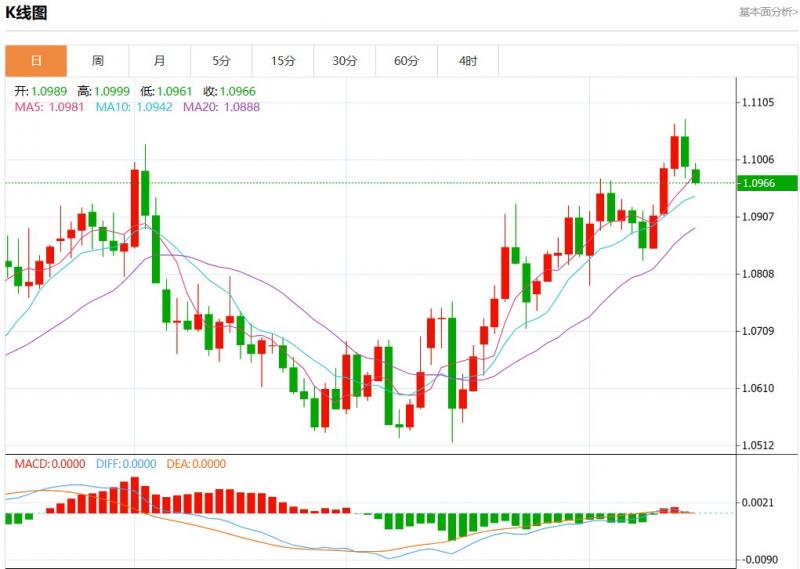The width and height of the screenshot is (800, 569).
Task: Click the 低: 1.0961 low value
Action: [x=166, y=91]
